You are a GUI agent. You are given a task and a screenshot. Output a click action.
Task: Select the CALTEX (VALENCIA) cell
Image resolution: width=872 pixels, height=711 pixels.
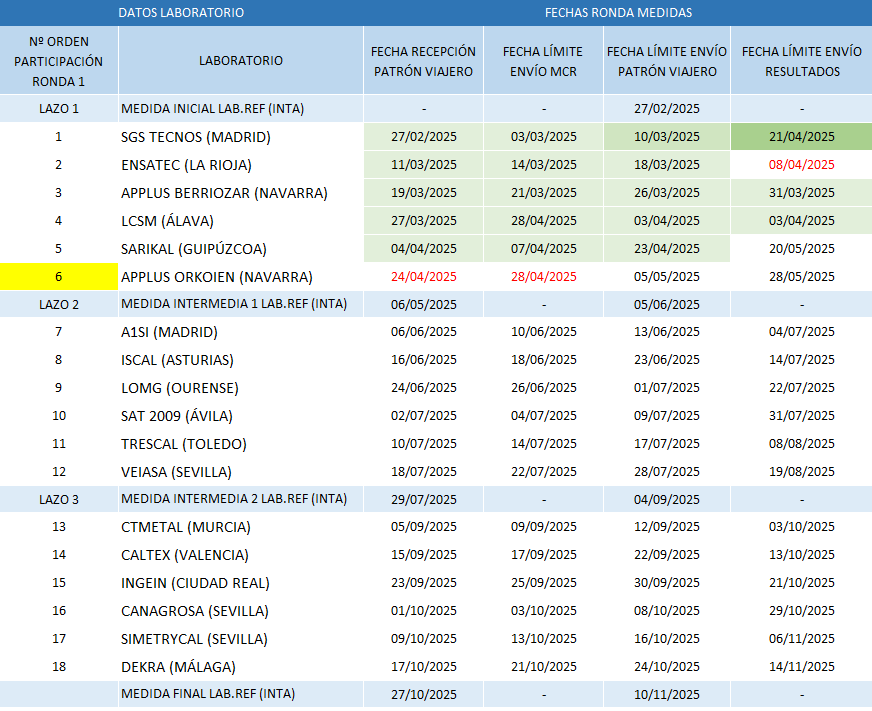241,555
